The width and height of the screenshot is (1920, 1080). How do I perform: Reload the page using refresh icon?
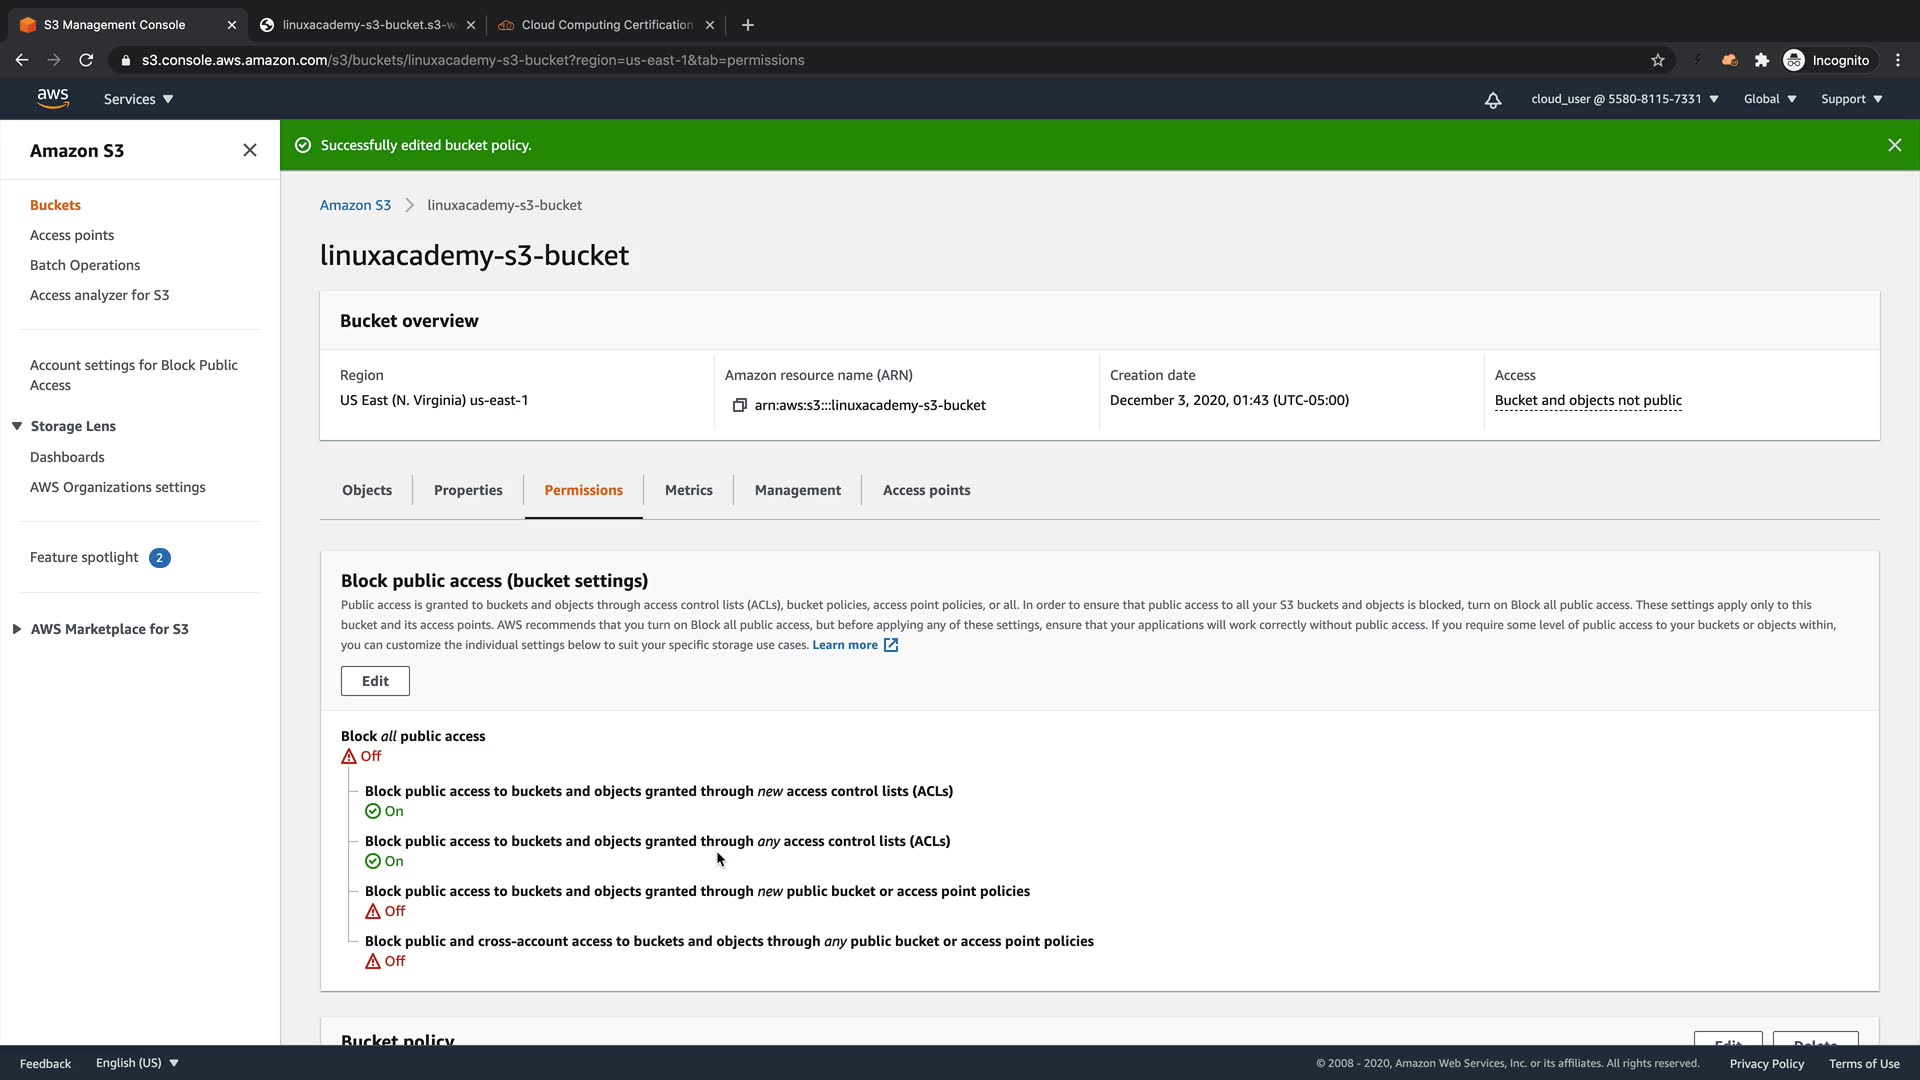[x=86, y=60]
